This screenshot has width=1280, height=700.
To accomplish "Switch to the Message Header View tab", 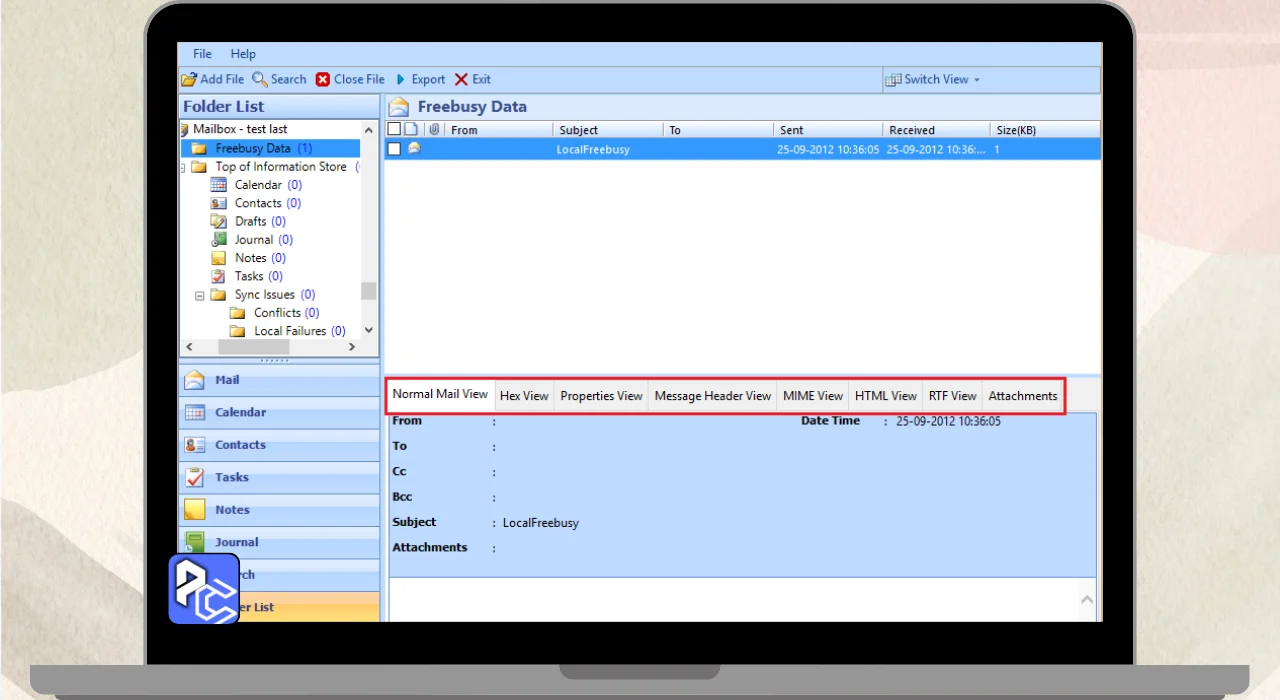I will point(712,396).
